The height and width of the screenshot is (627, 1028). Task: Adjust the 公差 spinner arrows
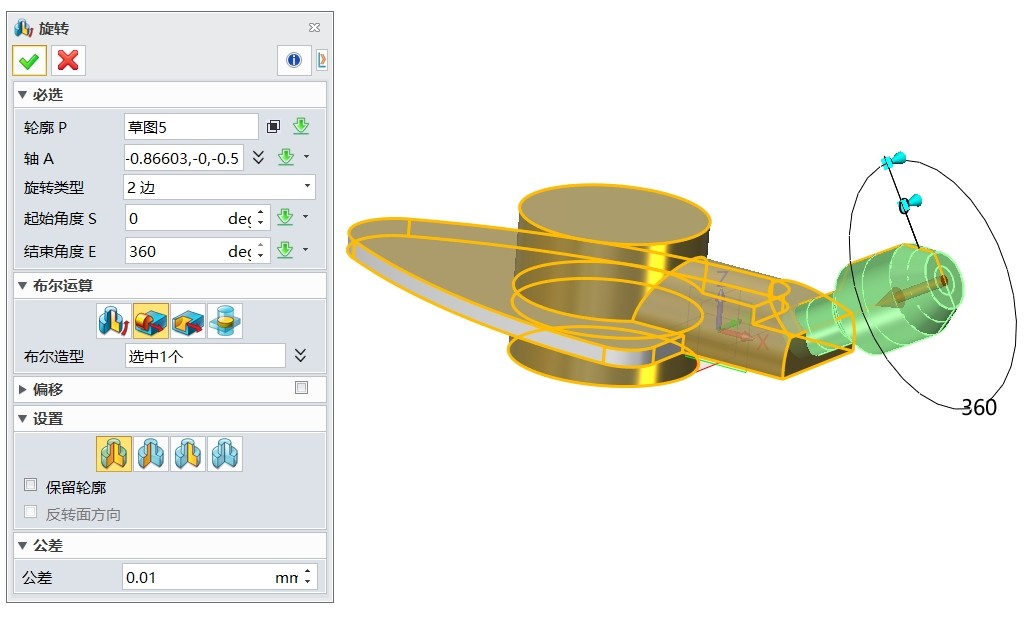307,577
